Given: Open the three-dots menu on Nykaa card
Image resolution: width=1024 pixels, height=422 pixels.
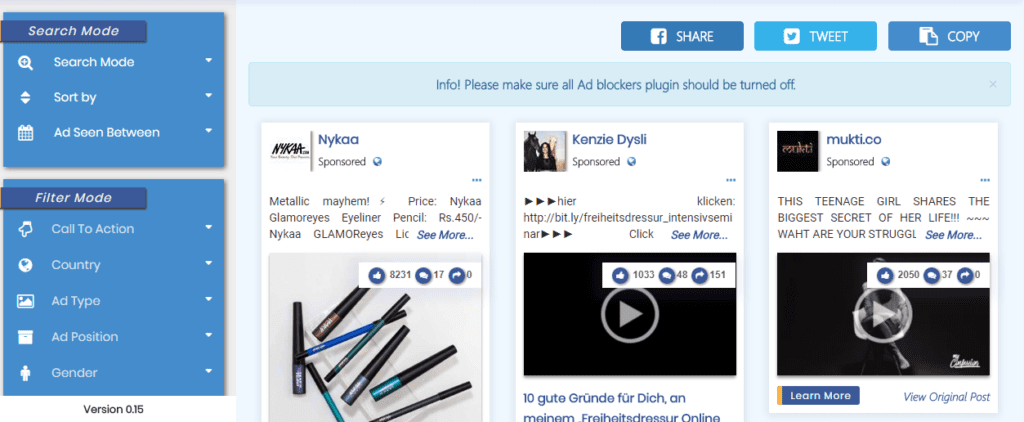Looking at the screenshot, I should (x=476, y=180).
